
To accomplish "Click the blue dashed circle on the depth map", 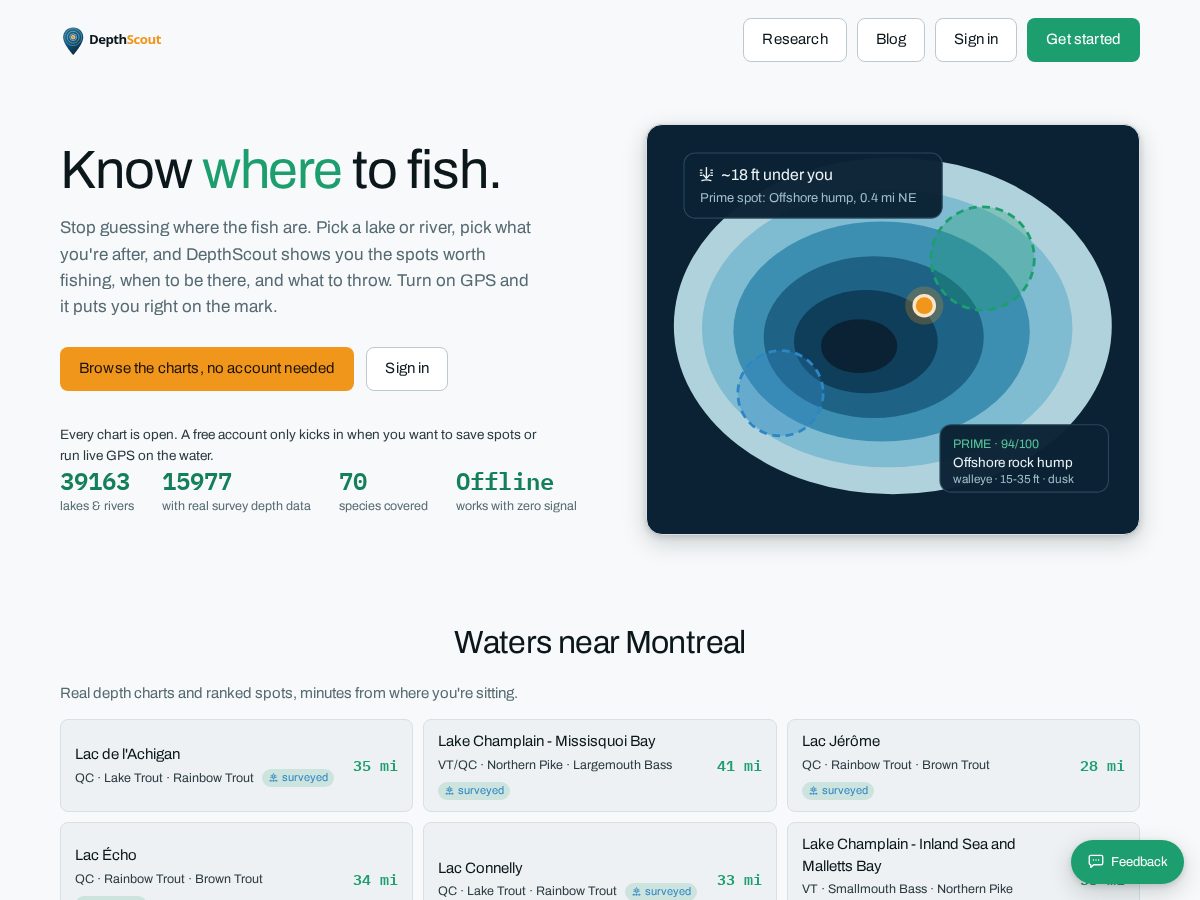I will click(x=781, y=393).
